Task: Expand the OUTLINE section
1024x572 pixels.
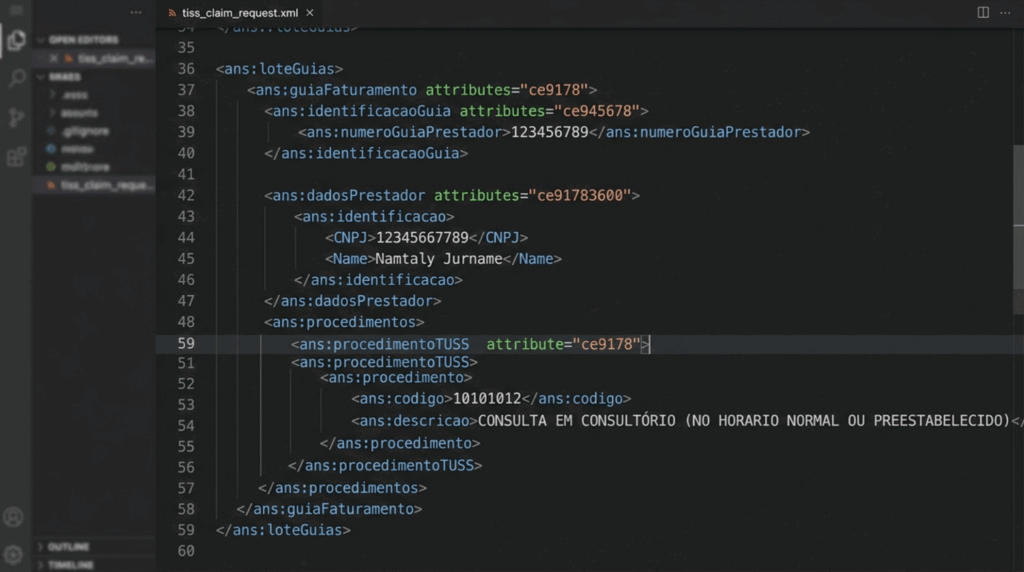Action: tap(64, 547)
